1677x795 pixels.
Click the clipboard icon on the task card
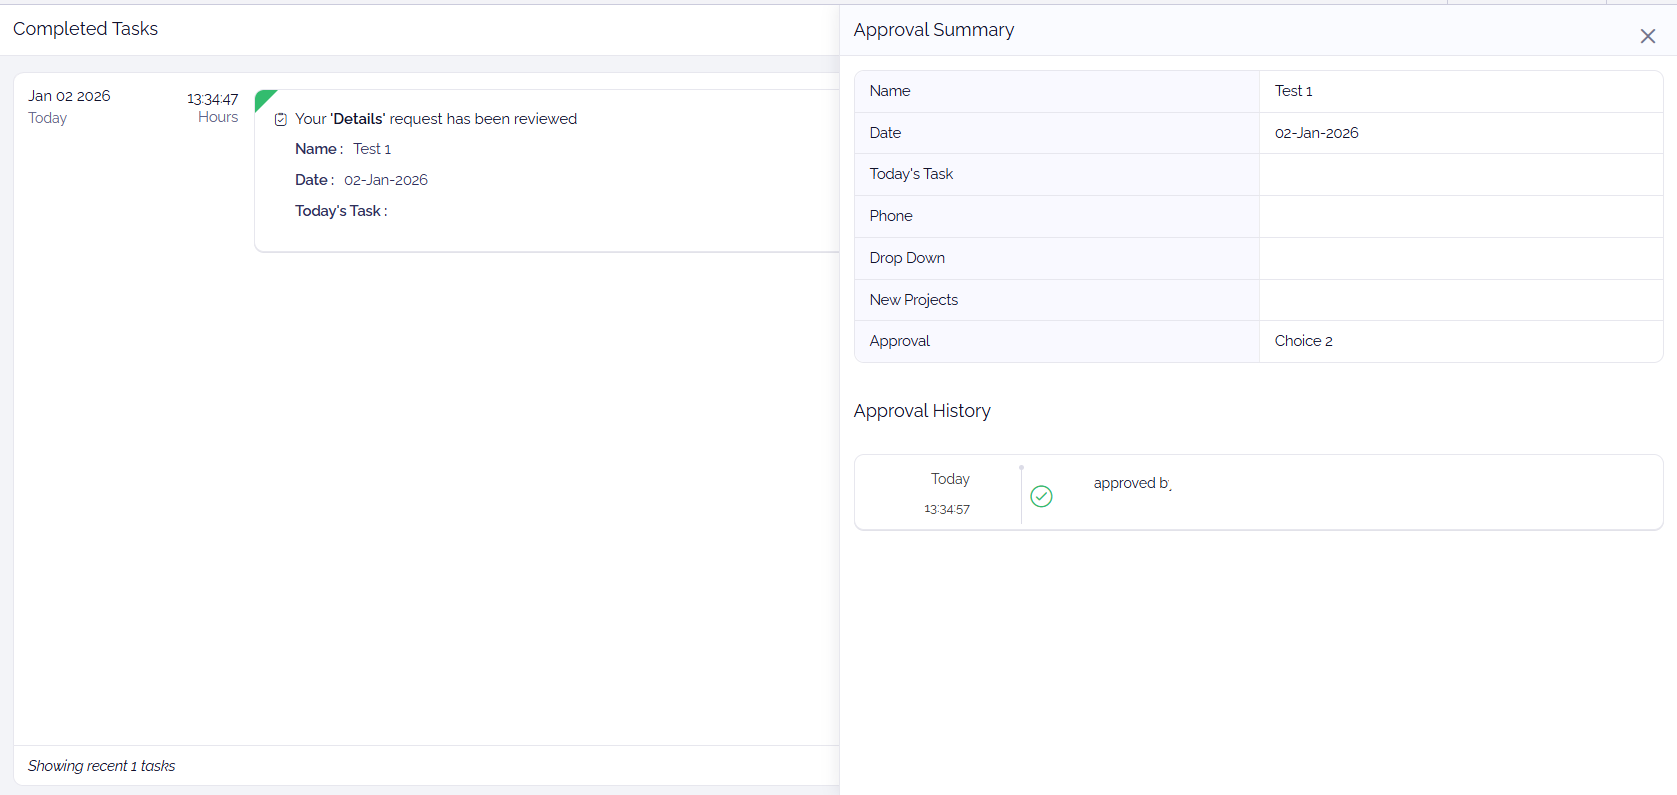(281, 120)
